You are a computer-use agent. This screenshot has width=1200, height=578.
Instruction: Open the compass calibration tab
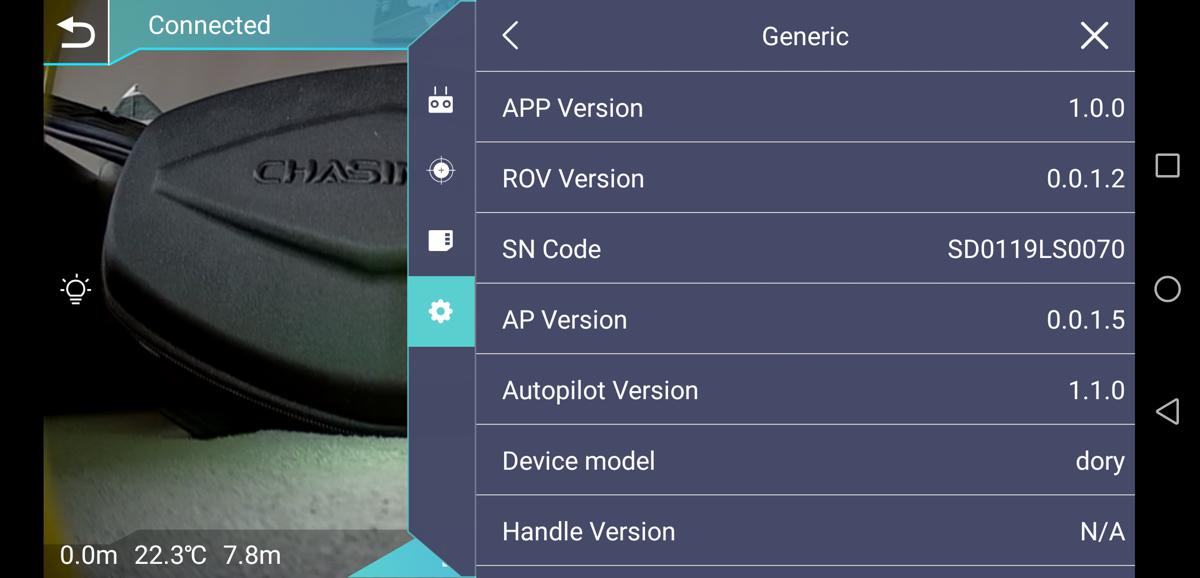click(x=441, y=170)
